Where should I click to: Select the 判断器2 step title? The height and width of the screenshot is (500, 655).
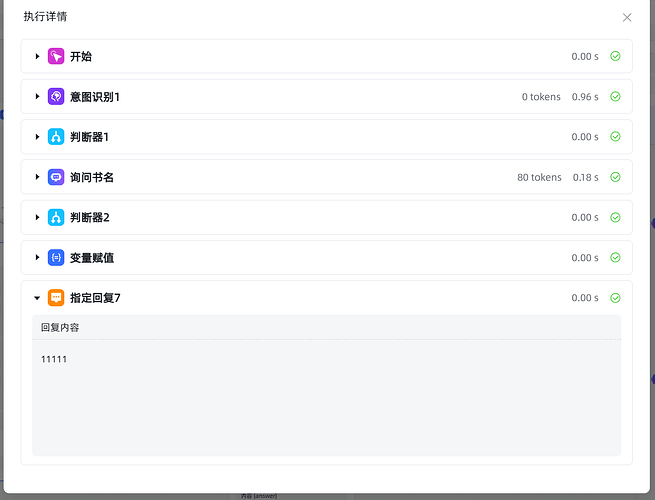click(92, 217)
